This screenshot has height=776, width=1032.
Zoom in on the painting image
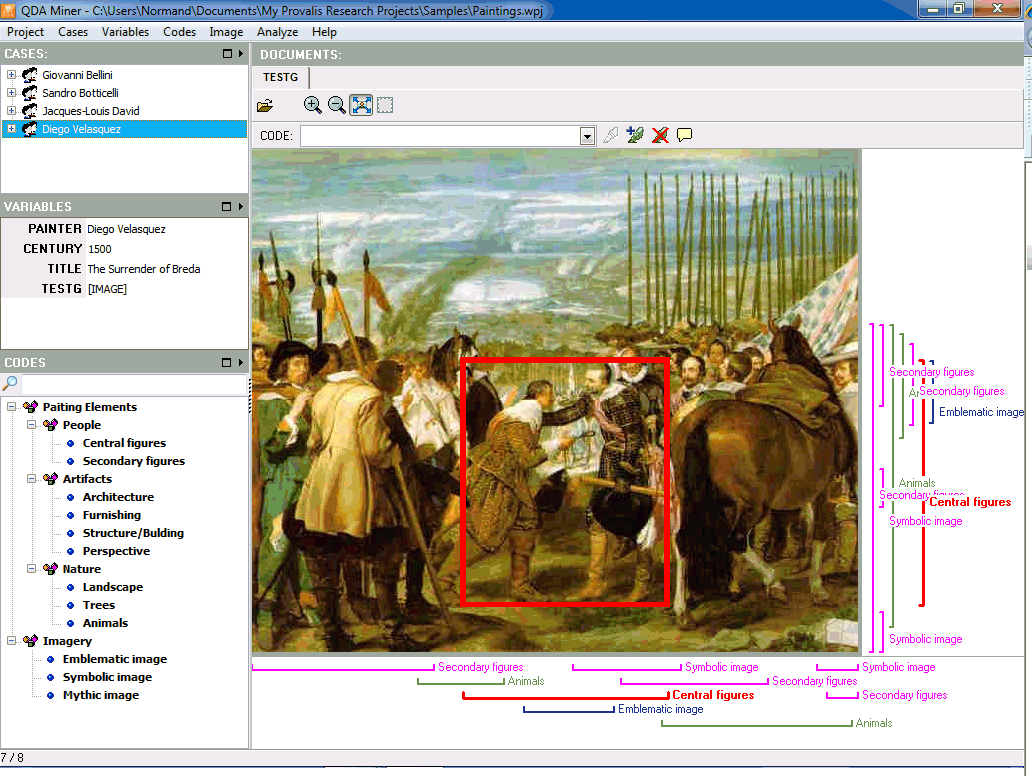pyautogui.click(x=313, y=105)
